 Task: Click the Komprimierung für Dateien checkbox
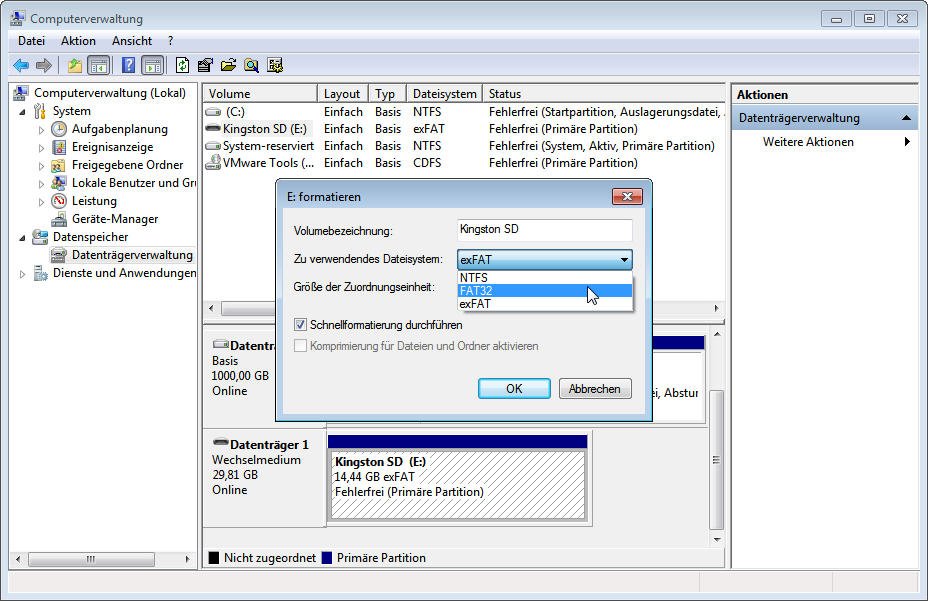pos(300,346)
